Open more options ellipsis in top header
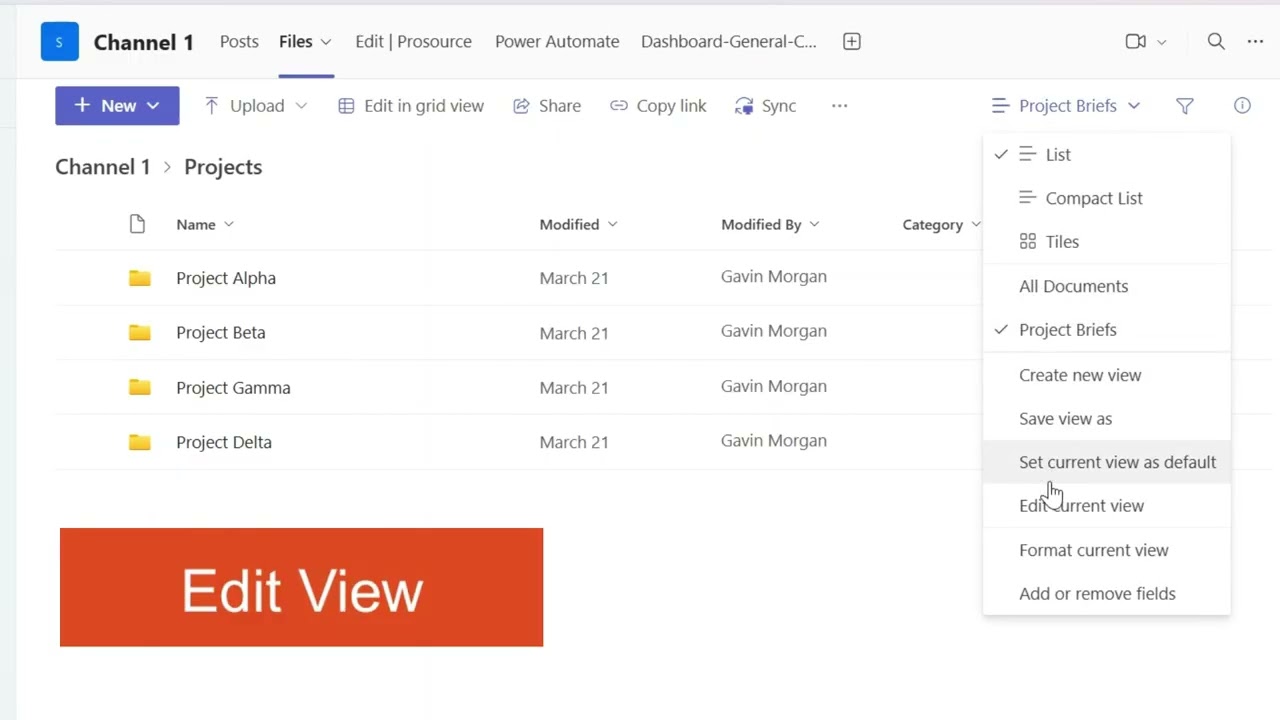This screenshot has height=720, width=1280. [1256, 42]
